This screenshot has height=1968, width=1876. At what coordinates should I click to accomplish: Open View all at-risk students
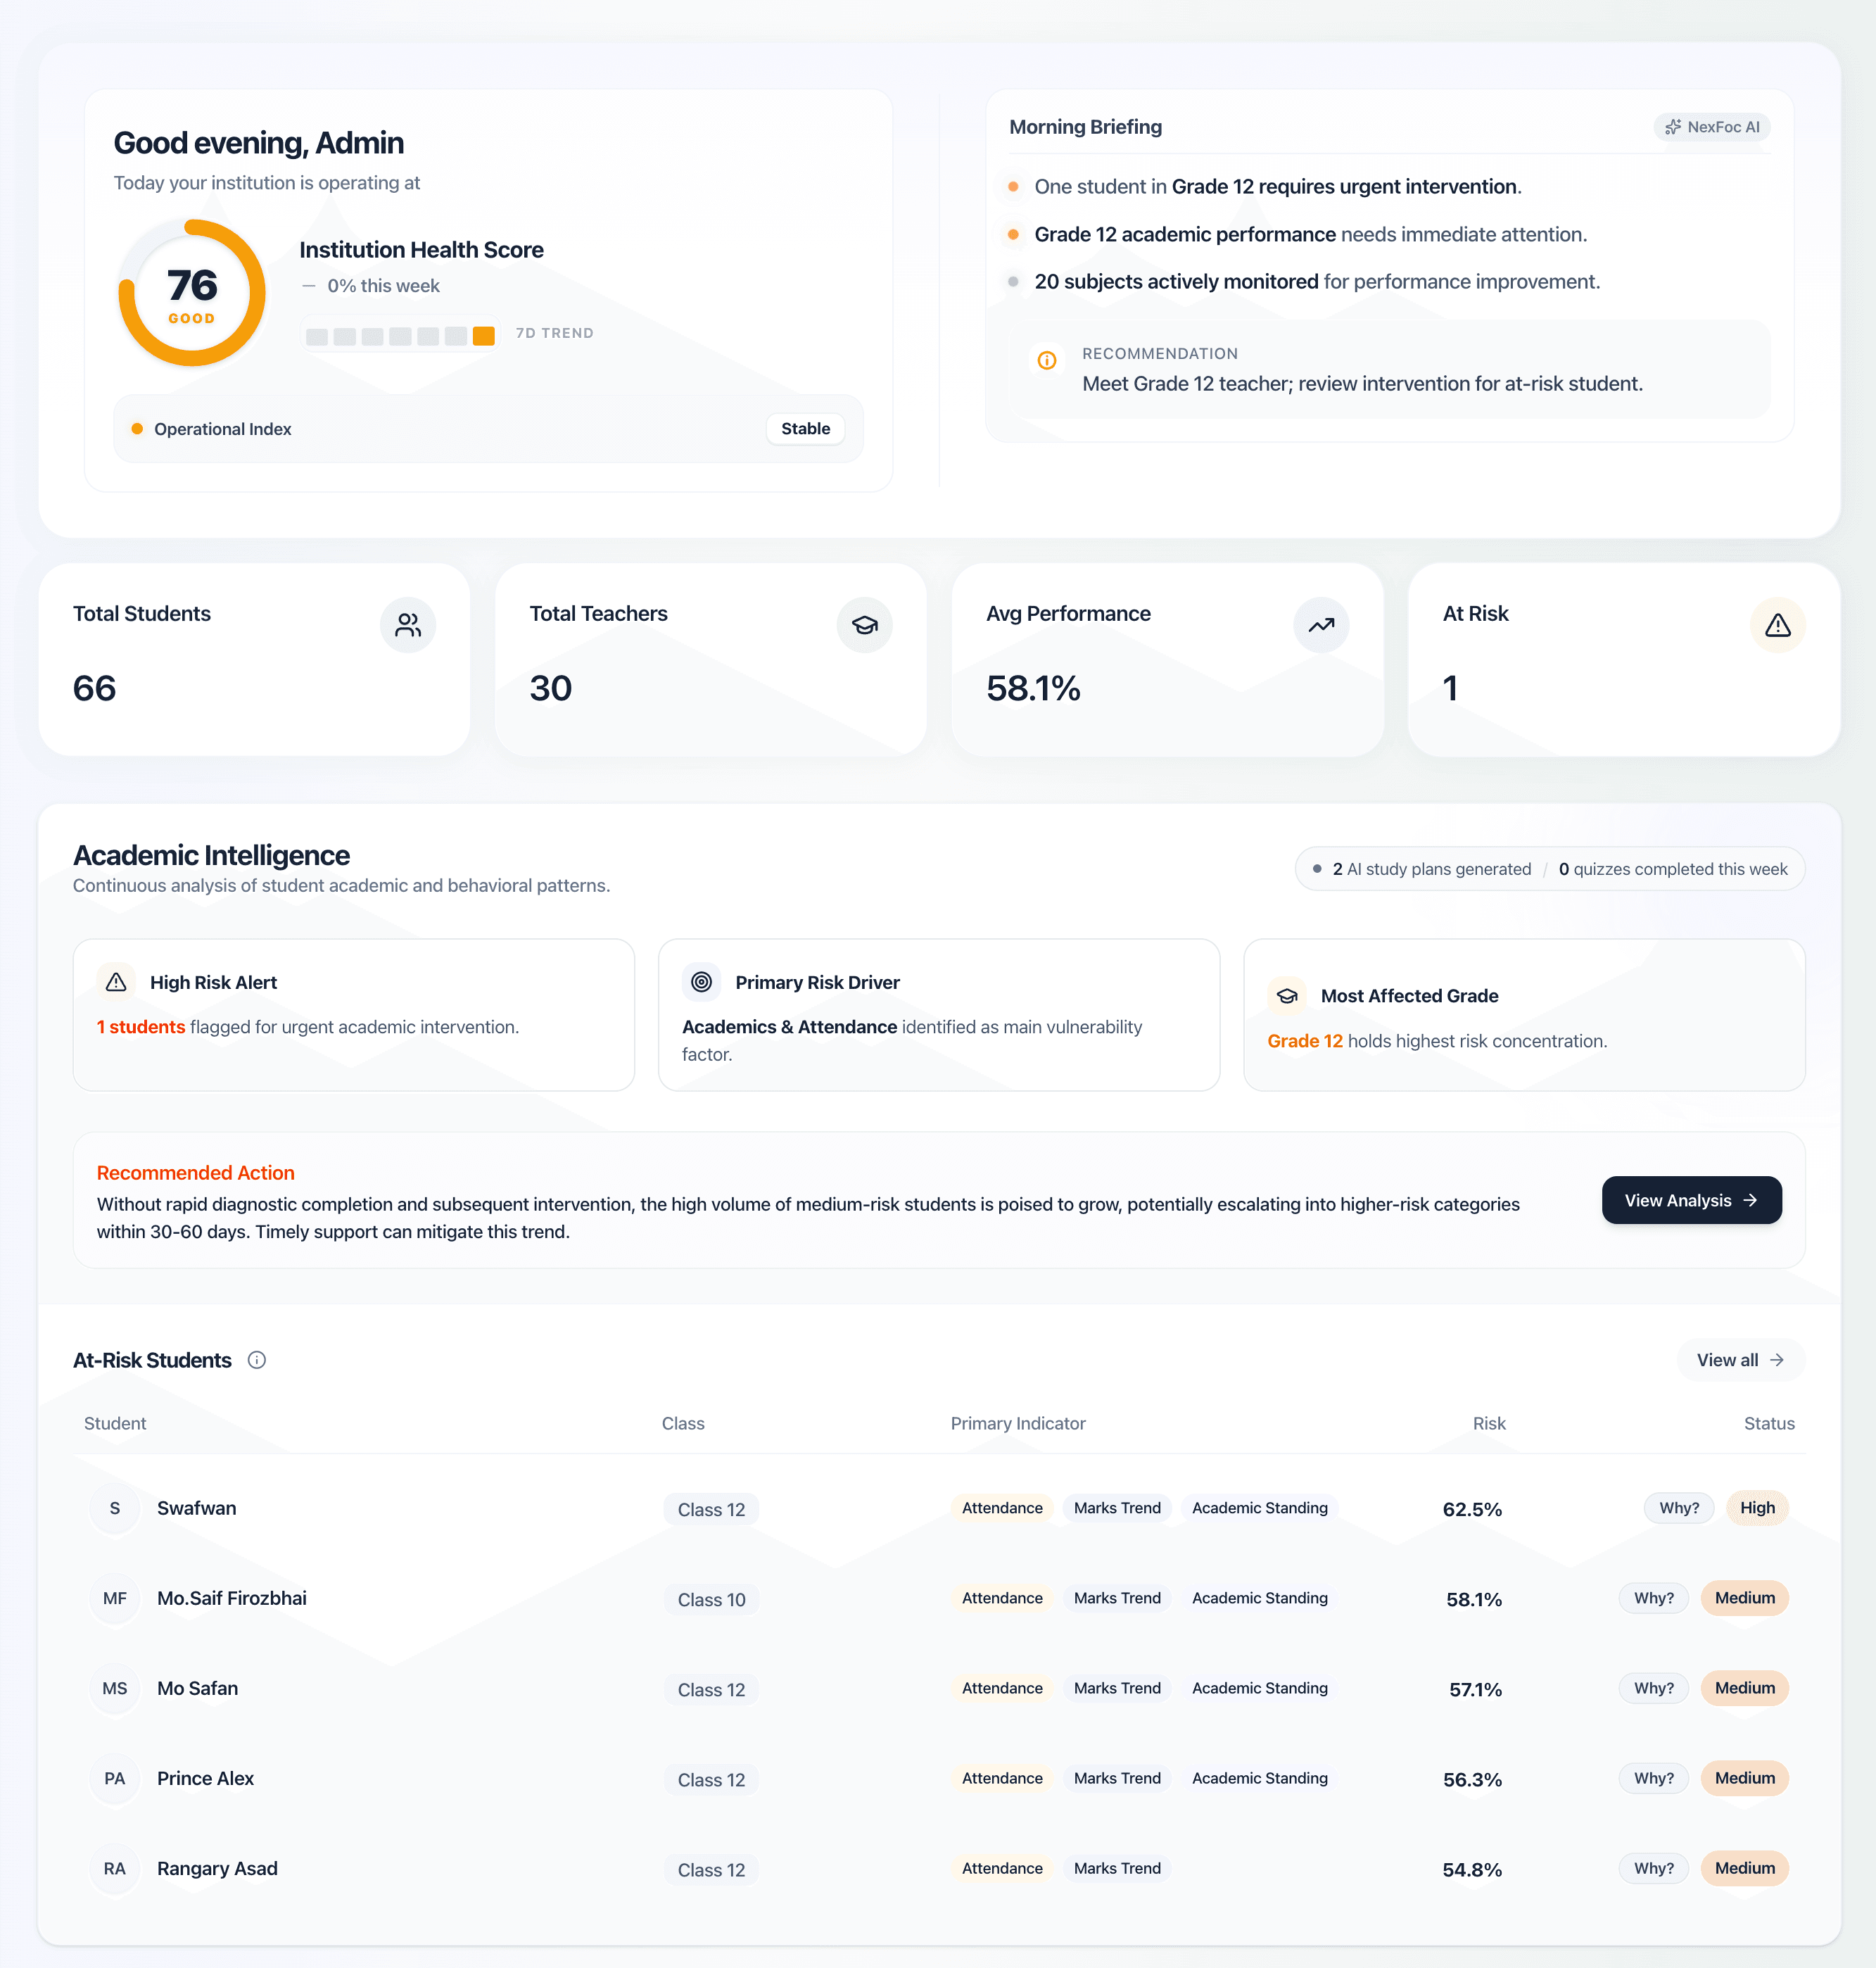click(1740, 1360)
